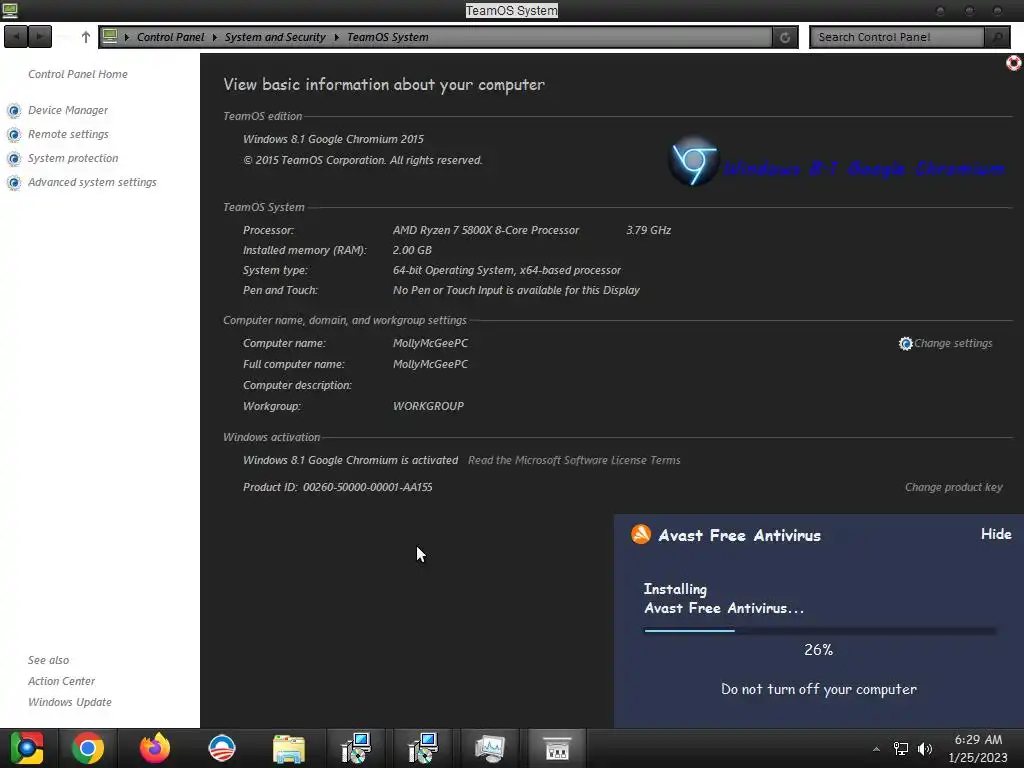Expand the arrow after Control Panel breadcrumb
The image size is (1024, 768).
click(214, 37)
